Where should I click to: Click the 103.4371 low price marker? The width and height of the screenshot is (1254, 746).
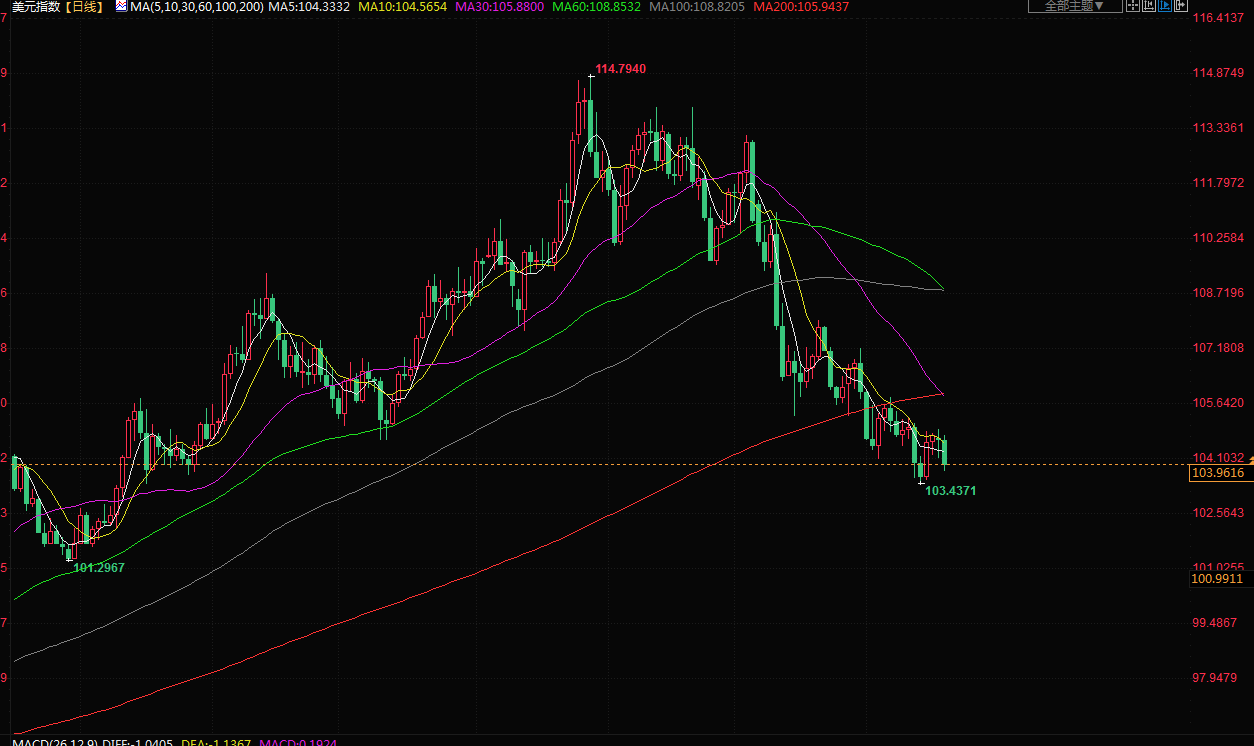pyautogui.click(x=950, y=491)
